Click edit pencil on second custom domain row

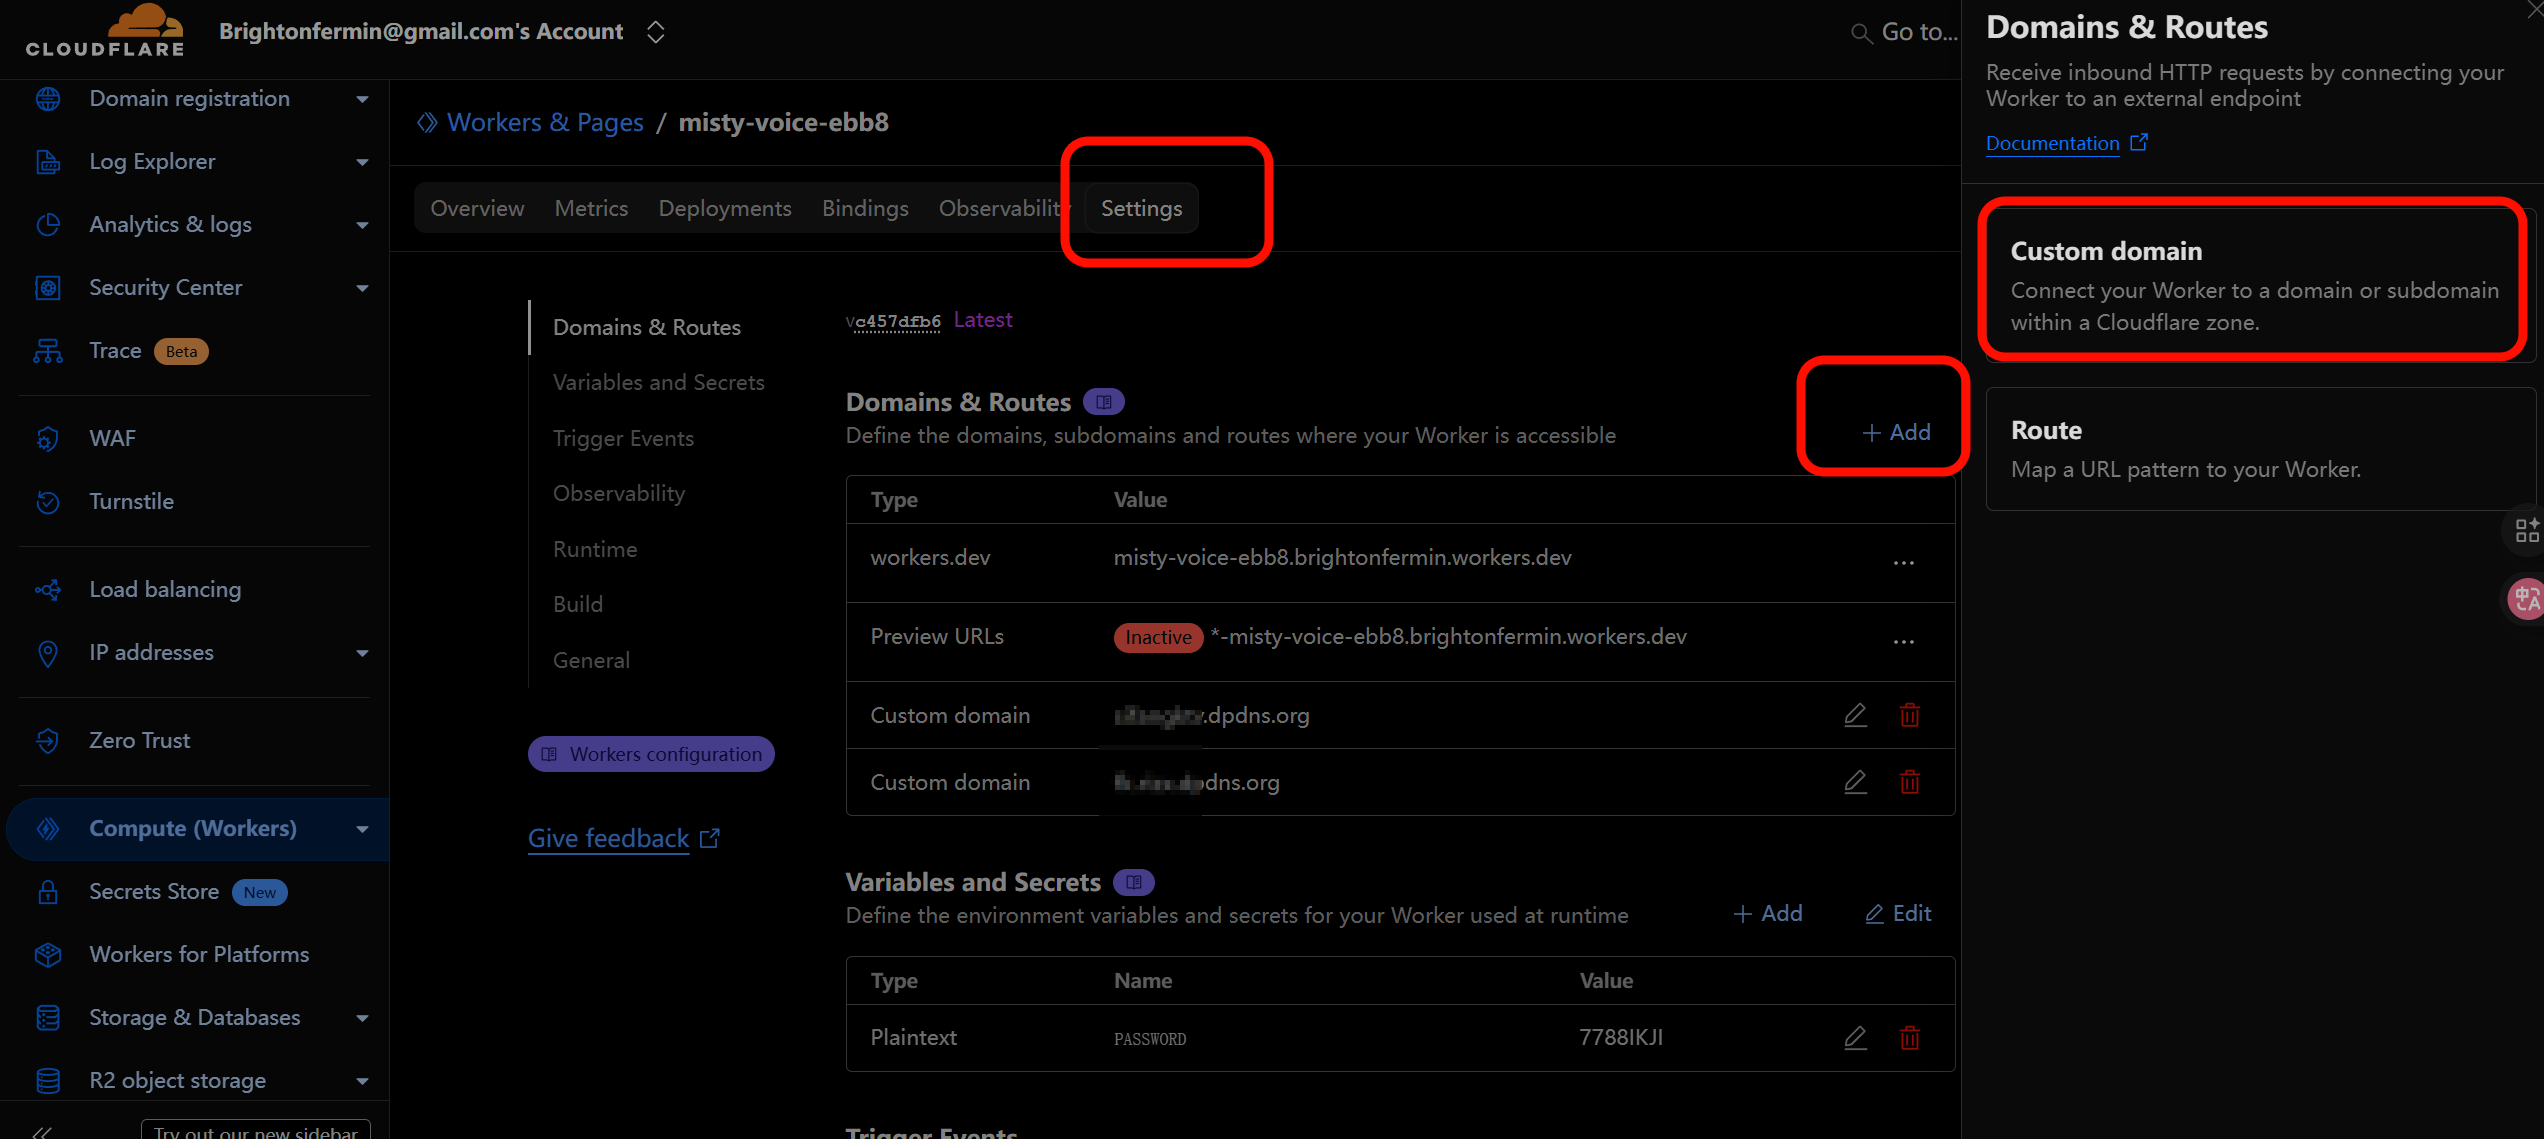1855,782
